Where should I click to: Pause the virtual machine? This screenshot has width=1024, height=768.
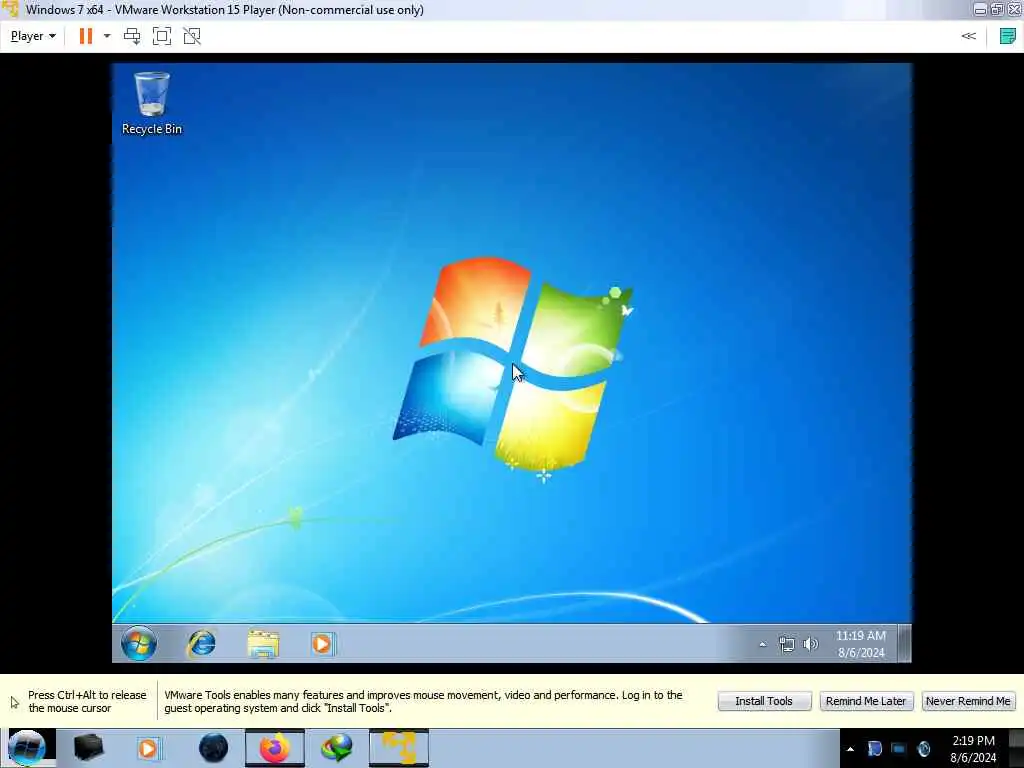tap(86, 36)
